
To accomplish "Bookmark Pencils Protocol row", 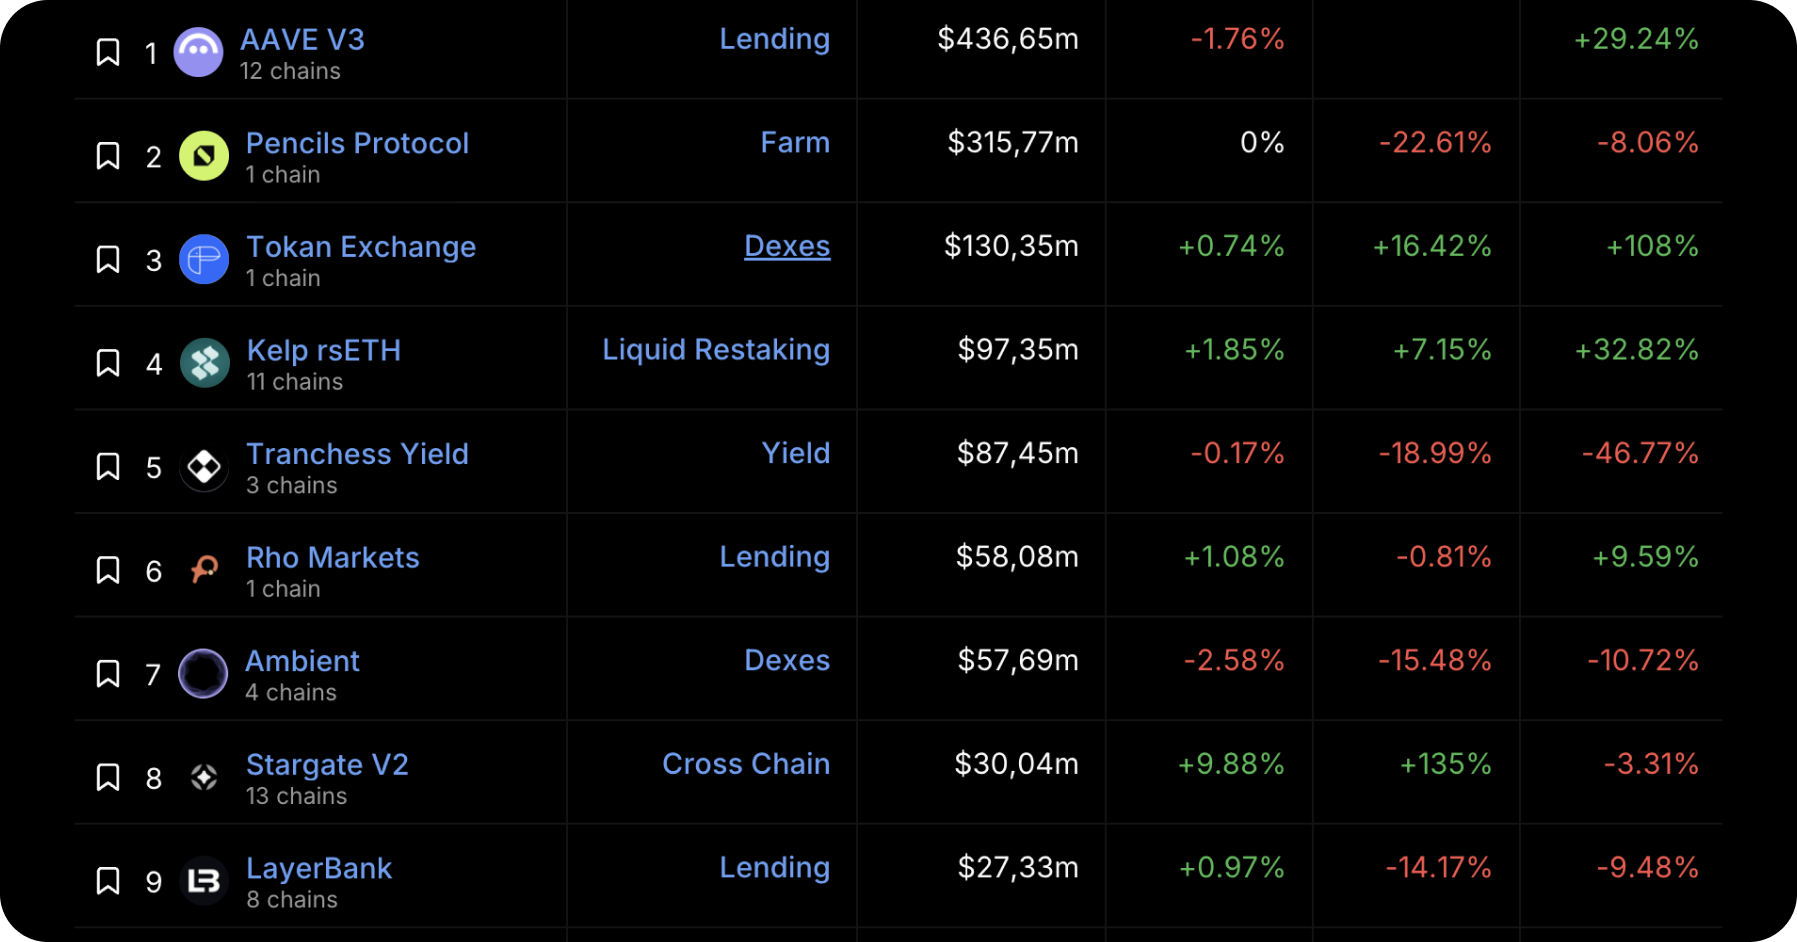I will coord(108,156).
